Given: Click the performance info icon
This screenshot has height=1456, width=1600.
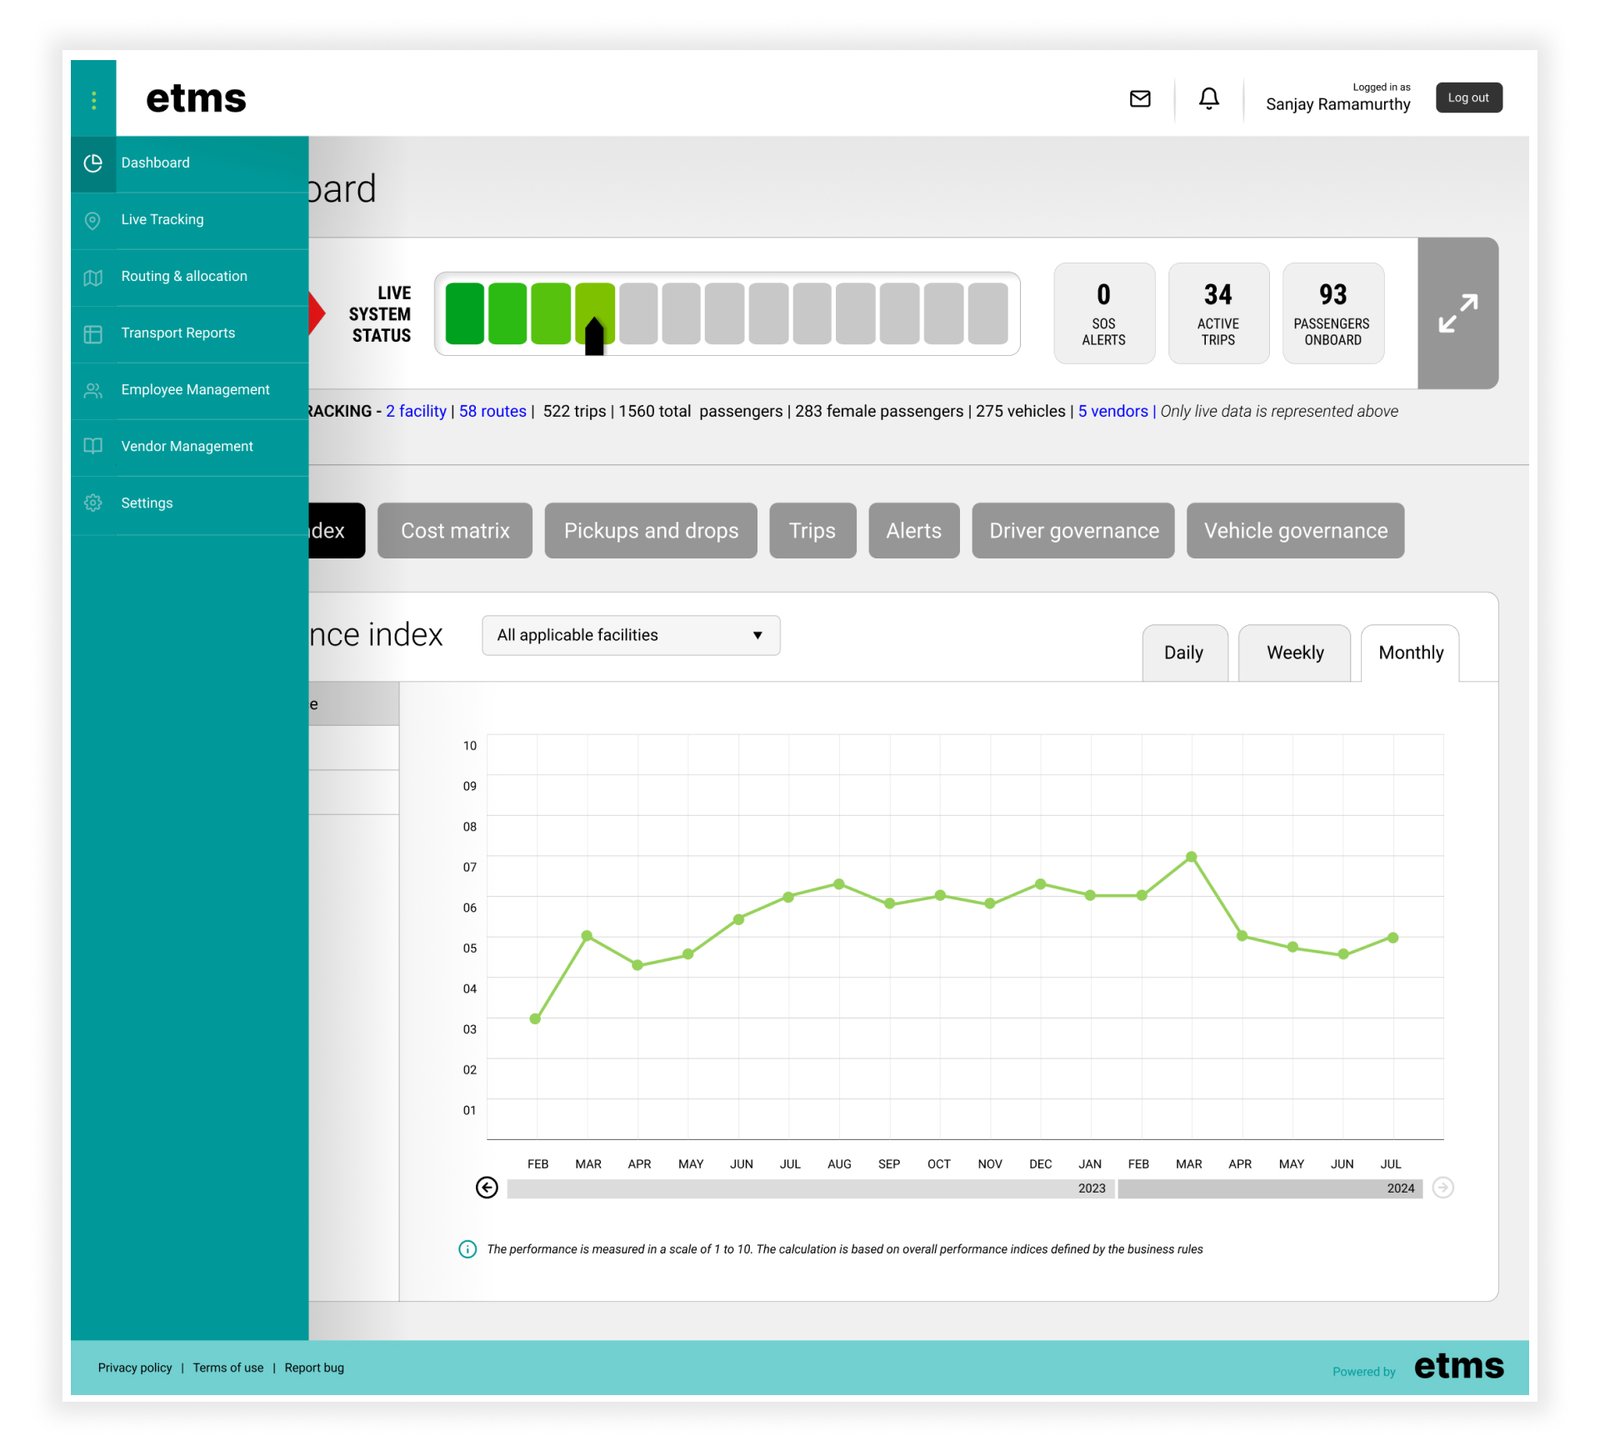Looking at the screenshot, I should (467, 1249).
